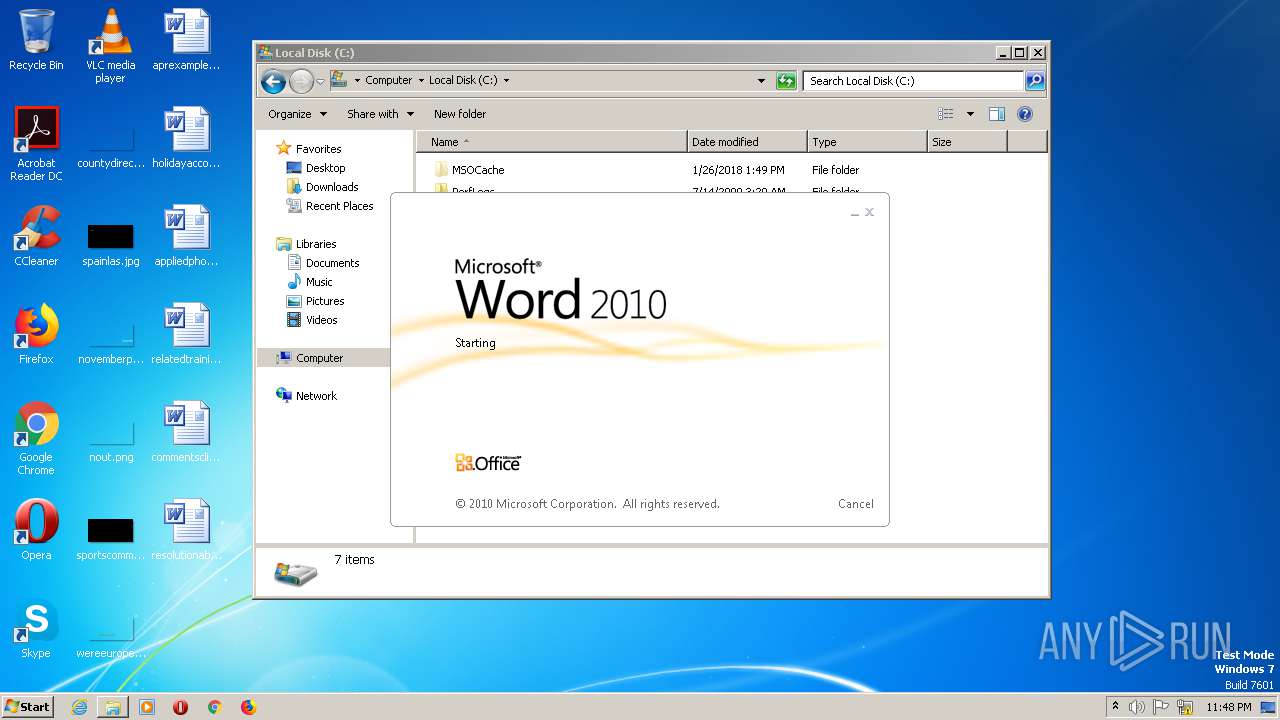
Task: Show the preview pane in Explorer
Action: coord(996,114)
